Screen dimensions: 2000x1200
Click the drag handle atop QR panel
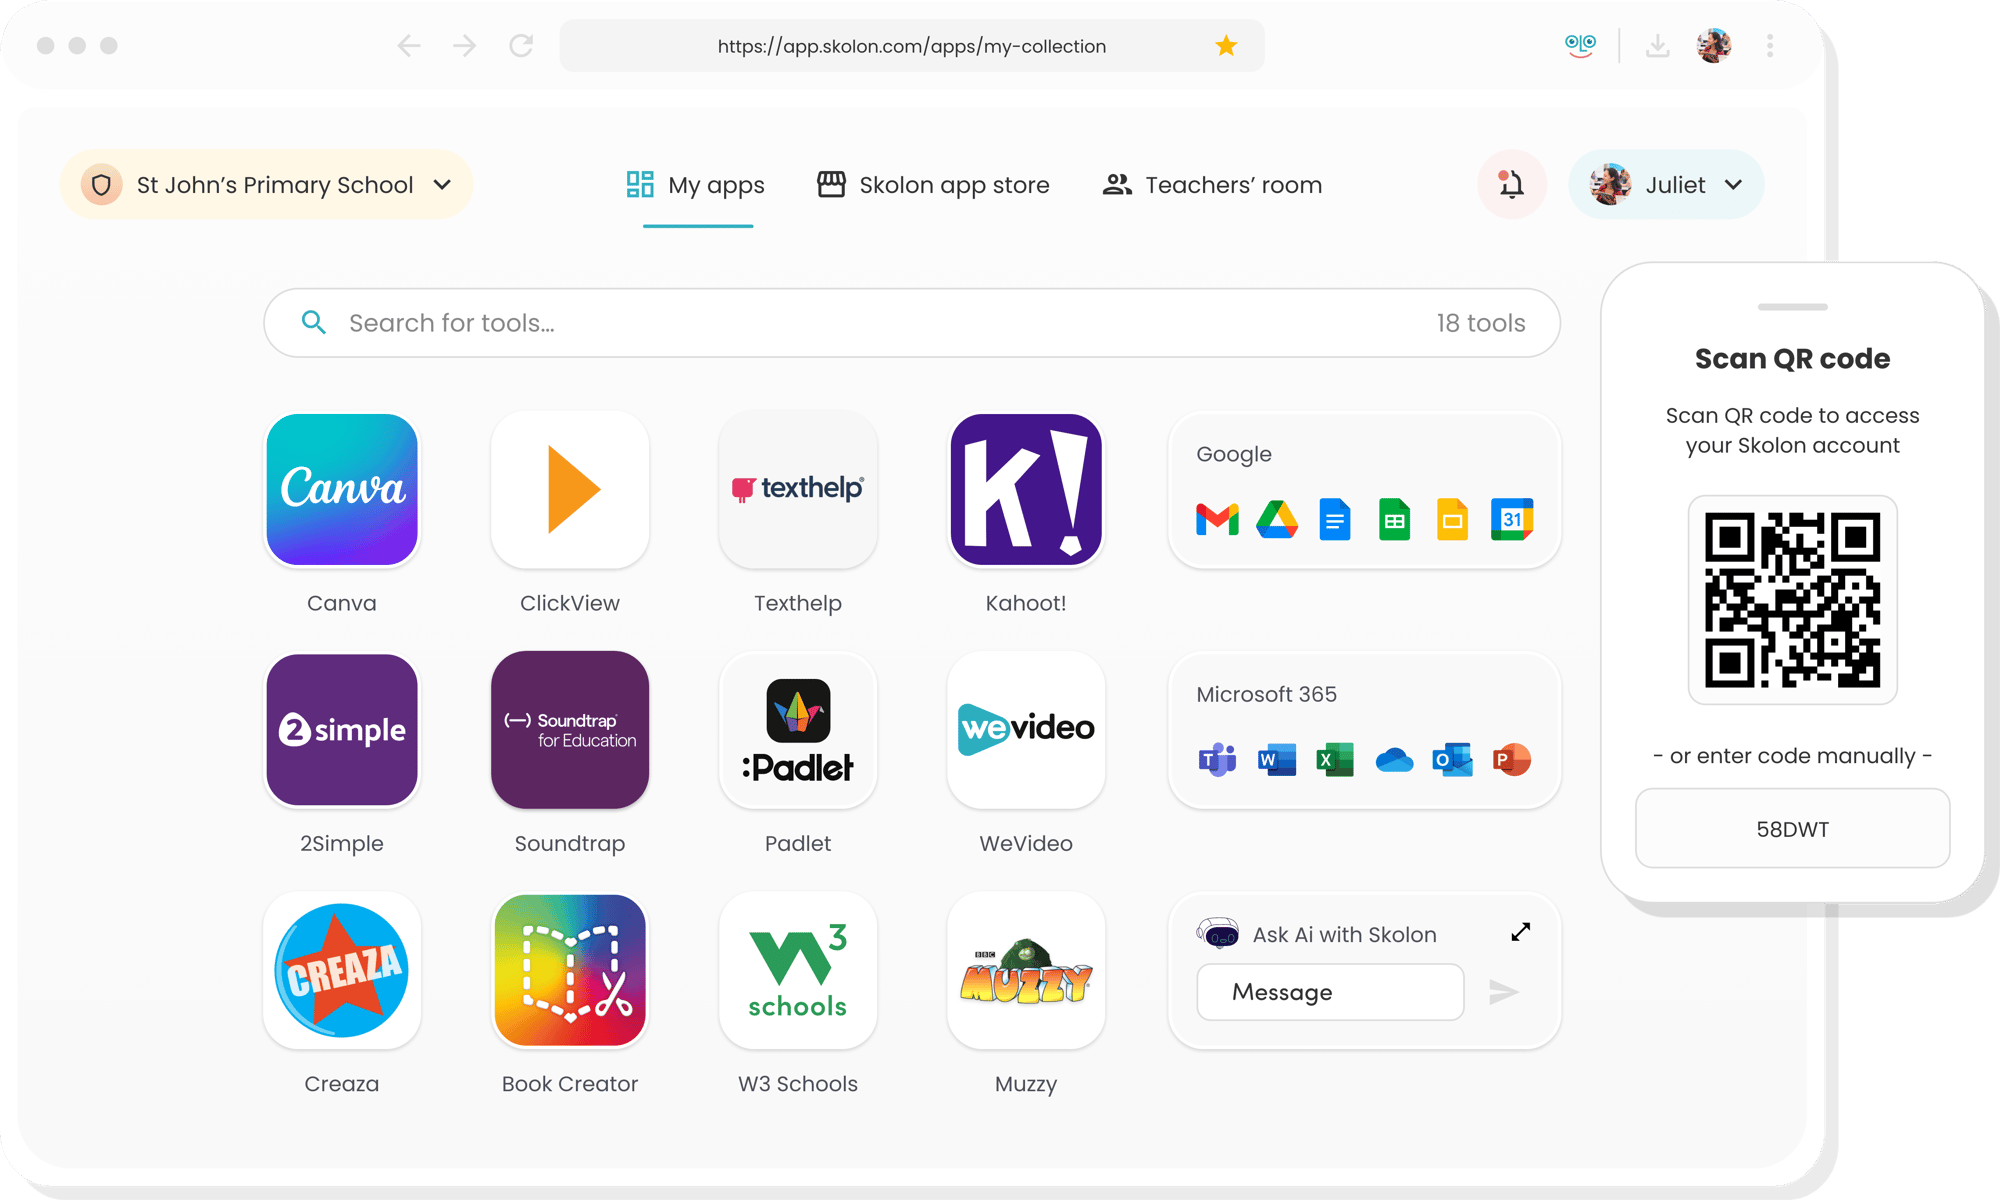(x=1792, y=306)
